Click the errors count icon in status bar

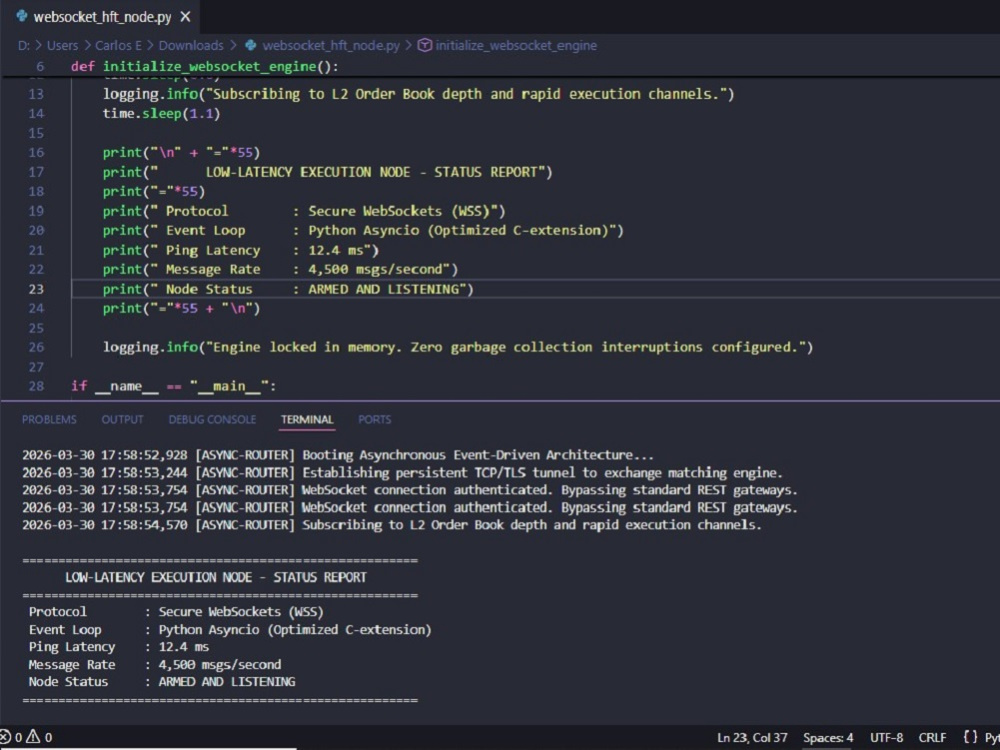[5, 738]
